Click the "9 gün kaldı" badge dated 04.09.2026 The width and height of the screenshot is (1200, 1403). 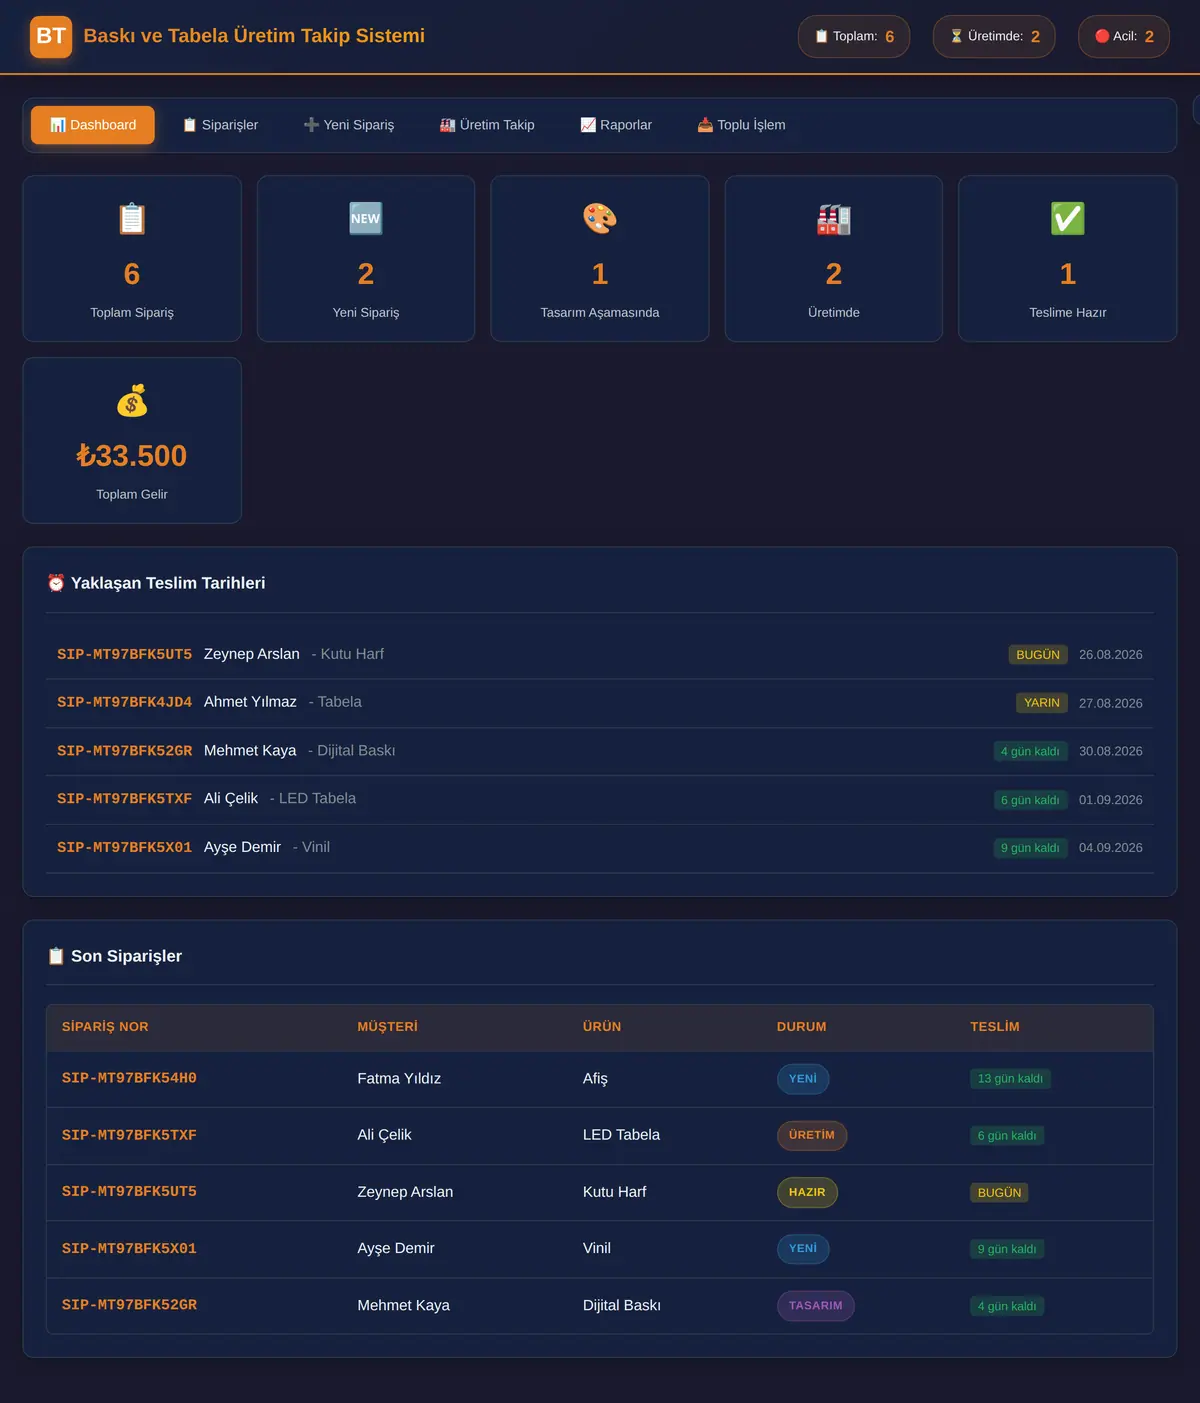[1030, 848]
